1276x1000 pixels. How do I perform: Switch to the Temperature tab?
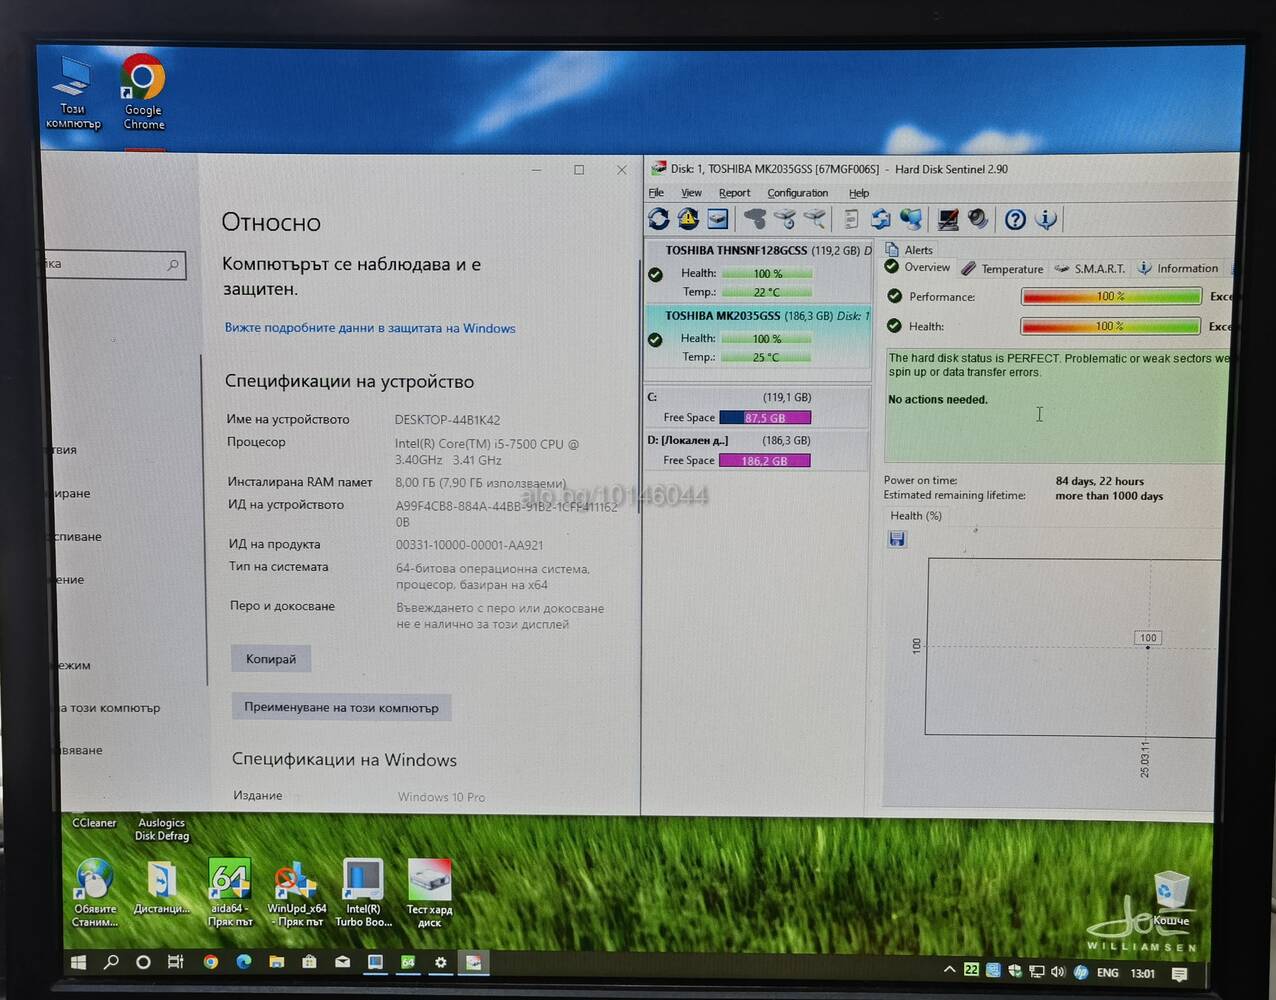(1003, 269)
